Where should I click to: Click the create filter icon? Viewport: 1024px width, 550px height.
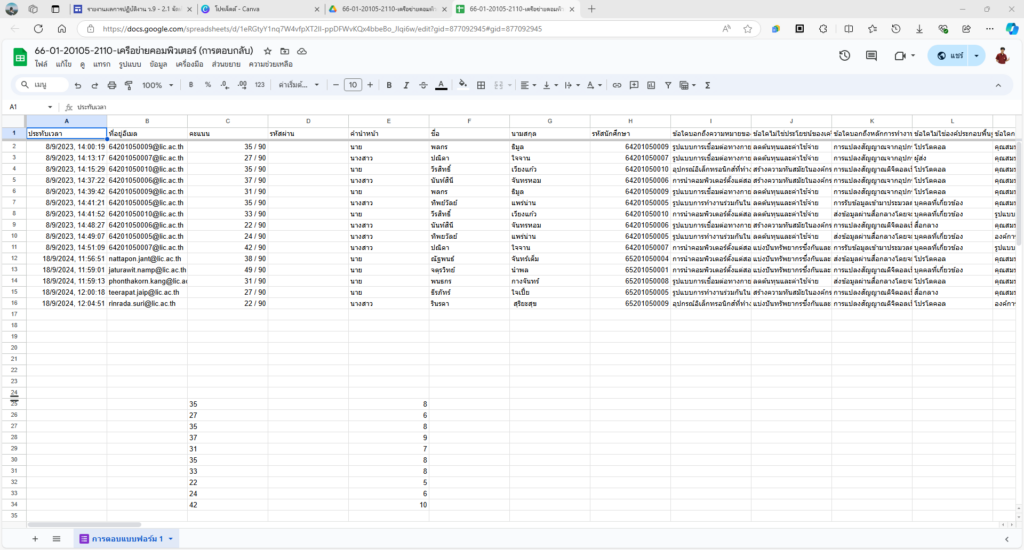[x=668, y=85]
